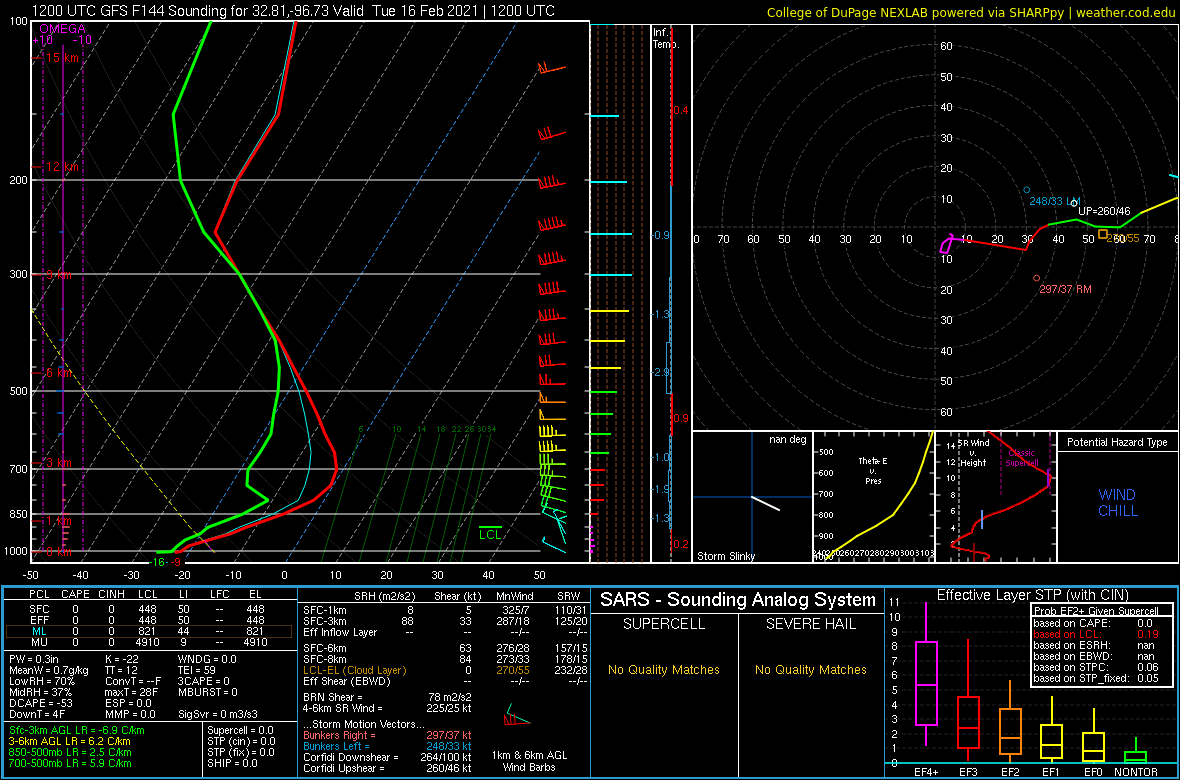
Task: Click the green '-16' surface dewpoint value
Action: (x=159, y=562)
